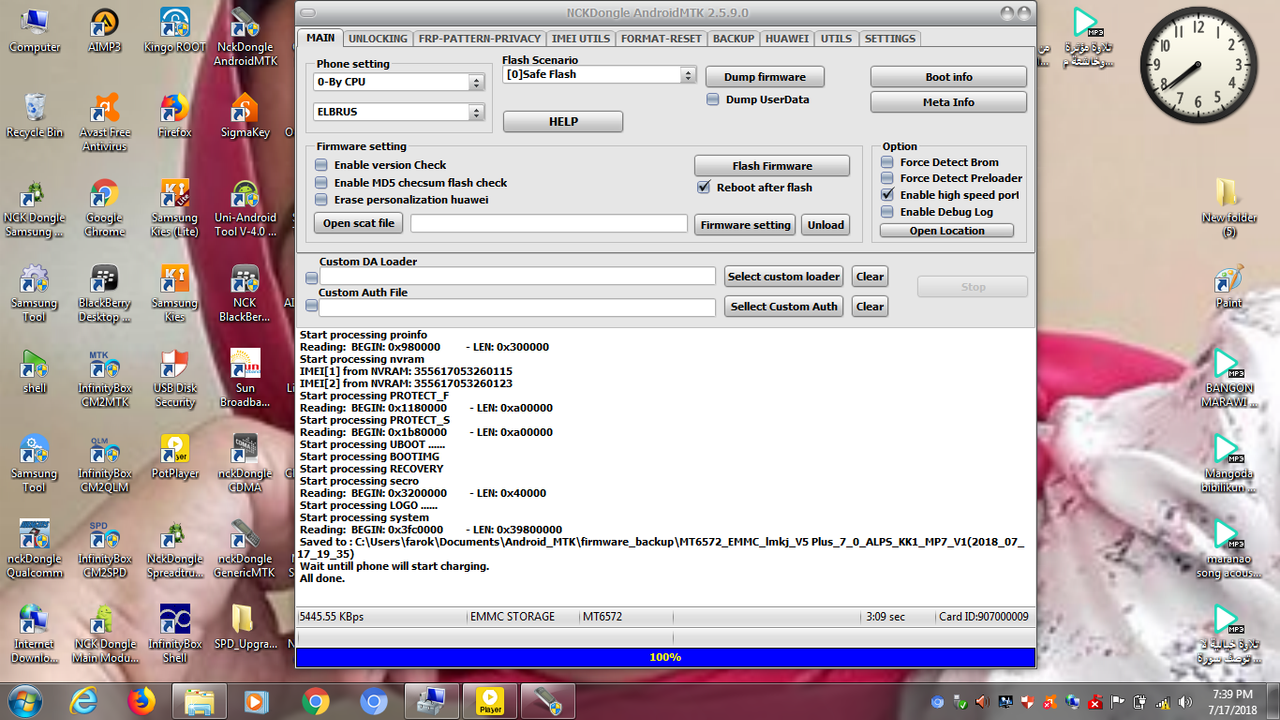This screenshot has height=720, width=1280.
Task: Click the Boot info button
Action: (948, 77)
